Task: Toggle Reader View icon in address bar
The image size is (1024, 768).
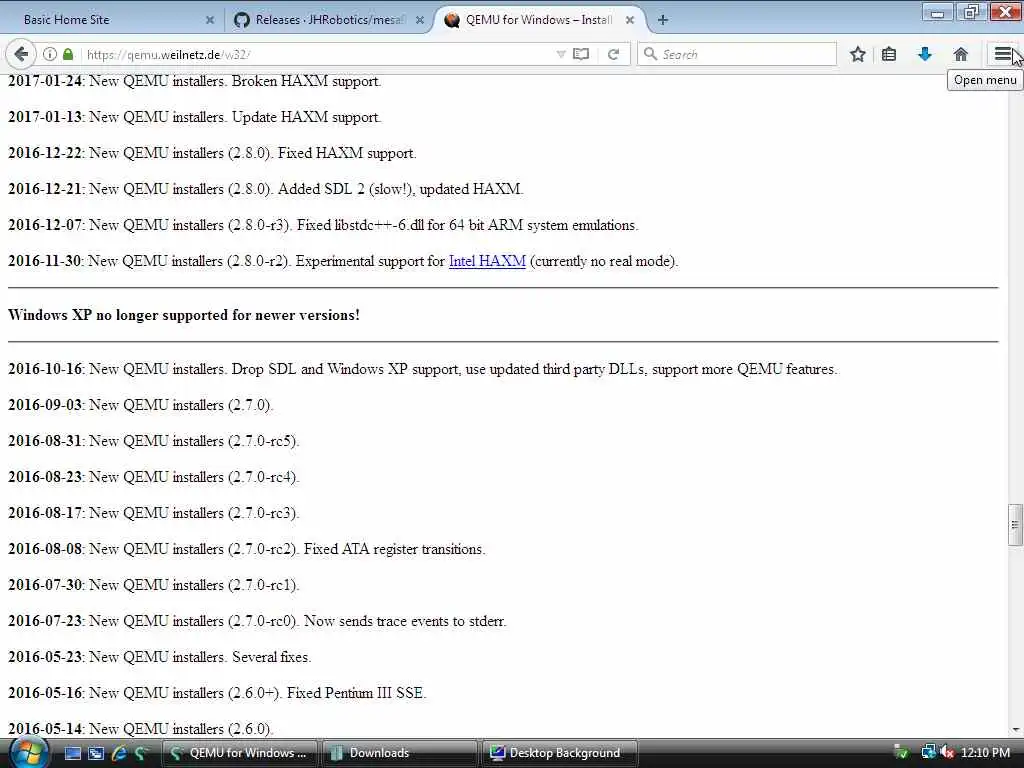Action: (x=581, y=54)
